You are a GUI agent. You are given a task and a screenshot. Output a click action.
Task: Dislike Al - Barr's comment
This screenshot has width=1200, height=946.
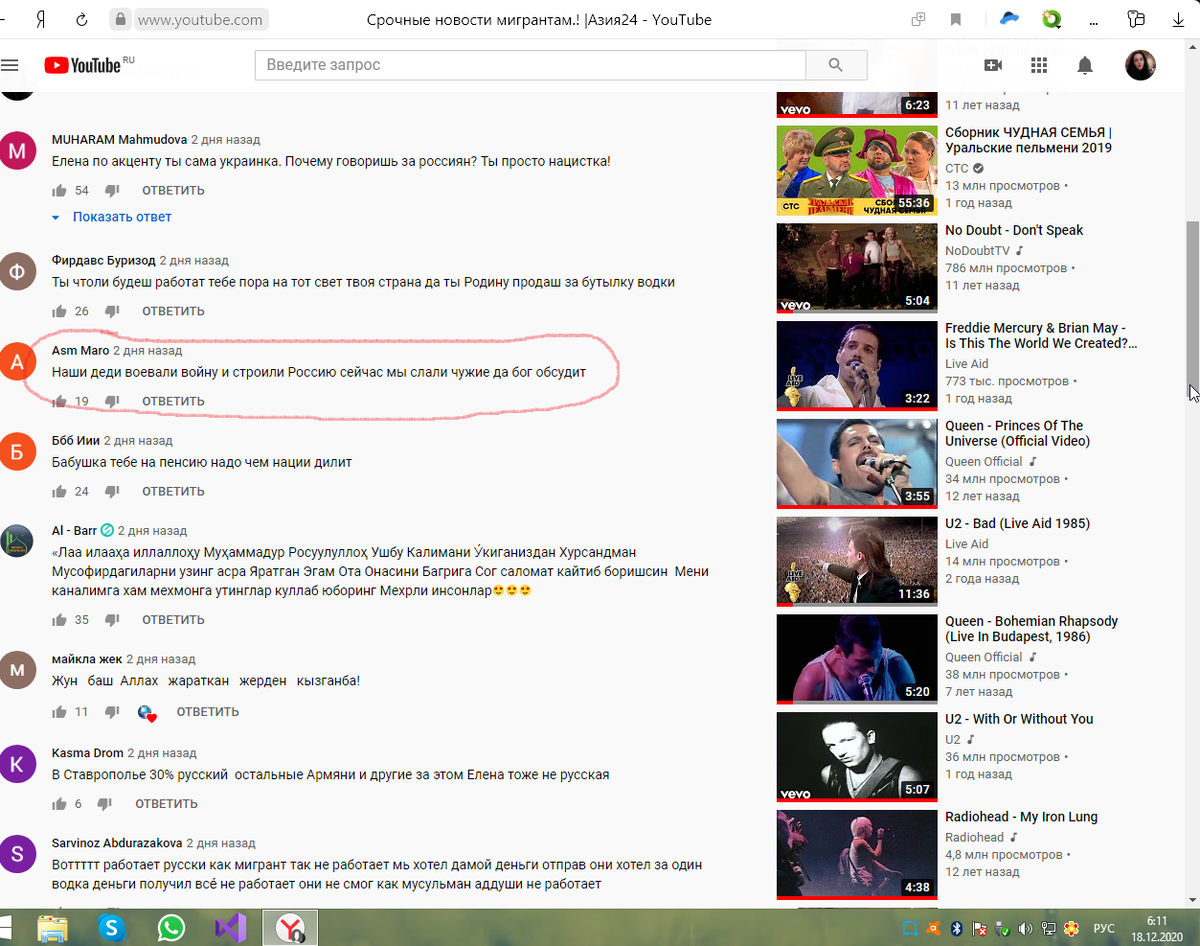(x=112, y=621)
